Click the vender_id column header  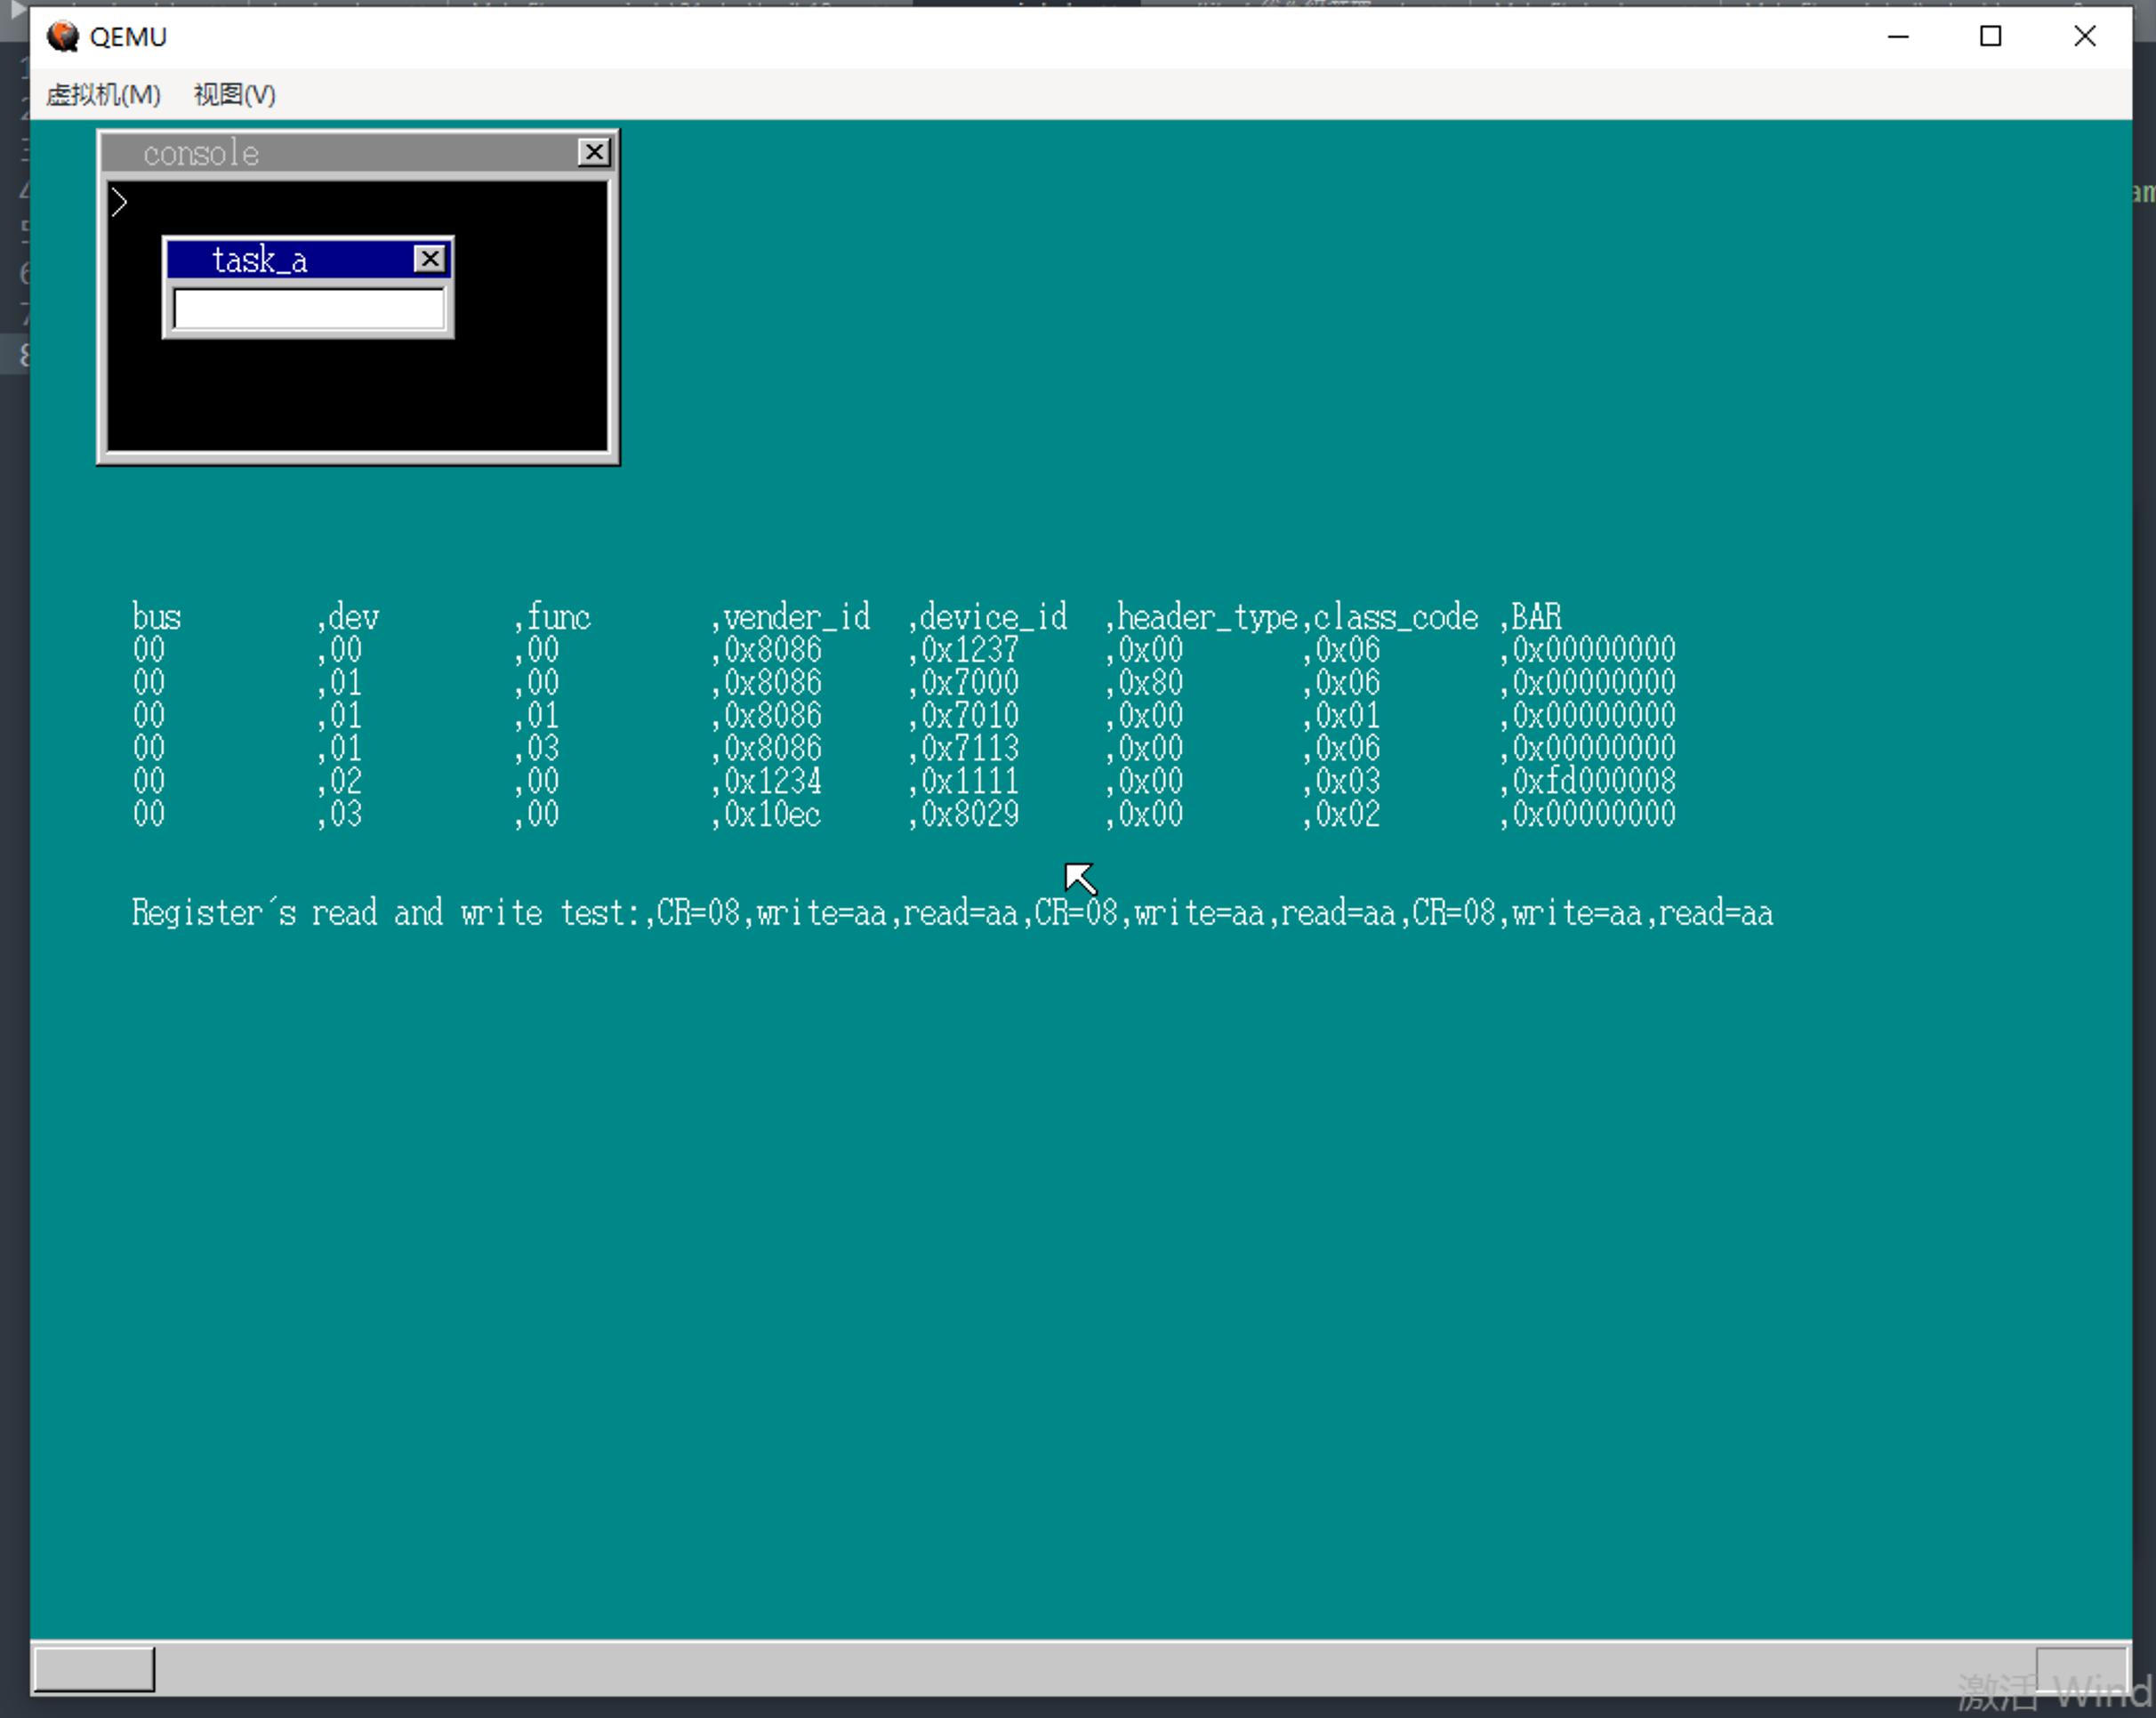point(796,617)
